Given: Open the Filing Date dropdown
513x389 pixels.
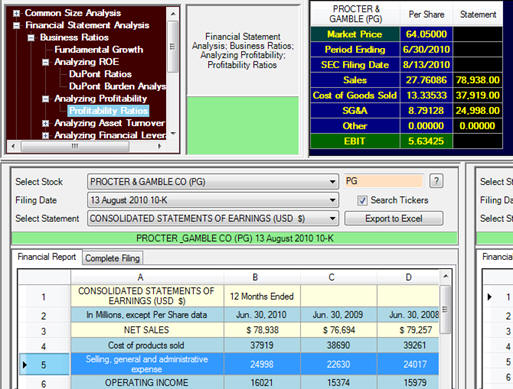Looking at the screenshot, I should coord(332,200).
